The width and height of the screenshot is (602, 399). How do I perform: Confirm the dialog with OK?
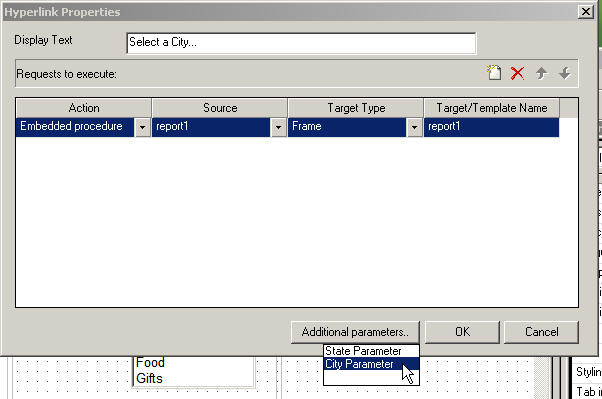point(462,332)
